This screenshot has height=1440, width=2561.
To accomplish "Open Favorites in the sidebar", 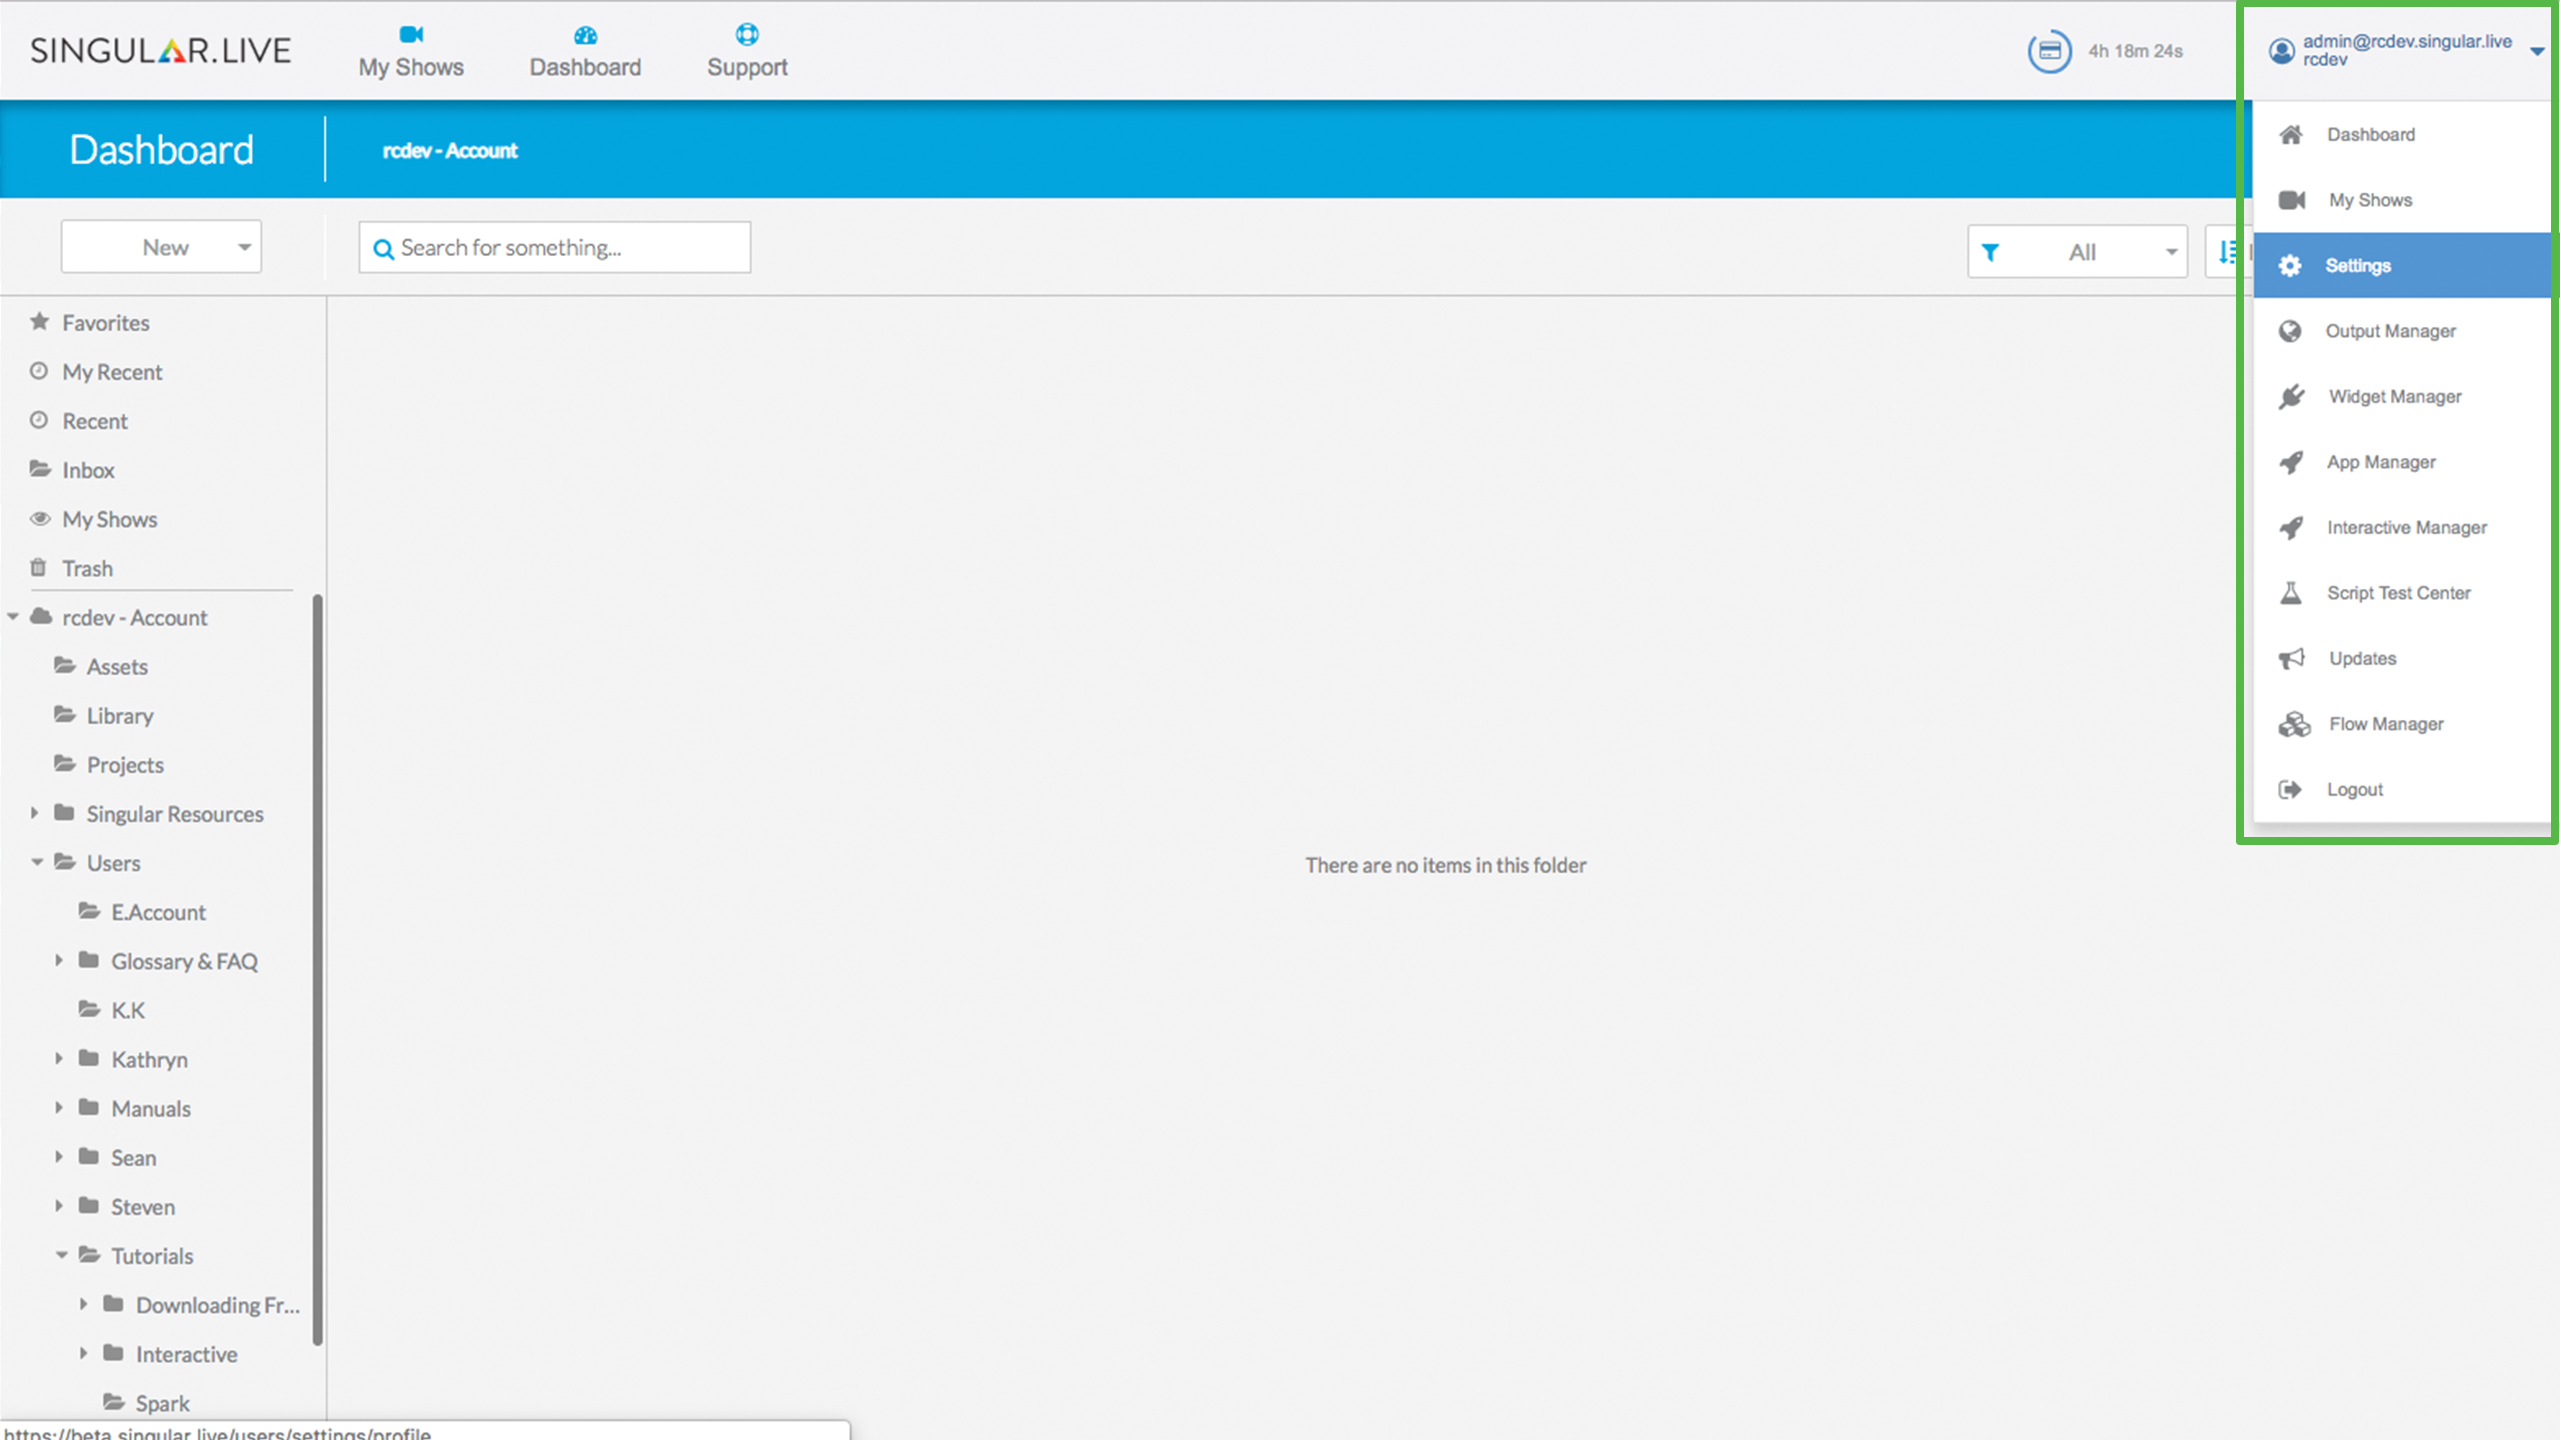I will [105, 323].
